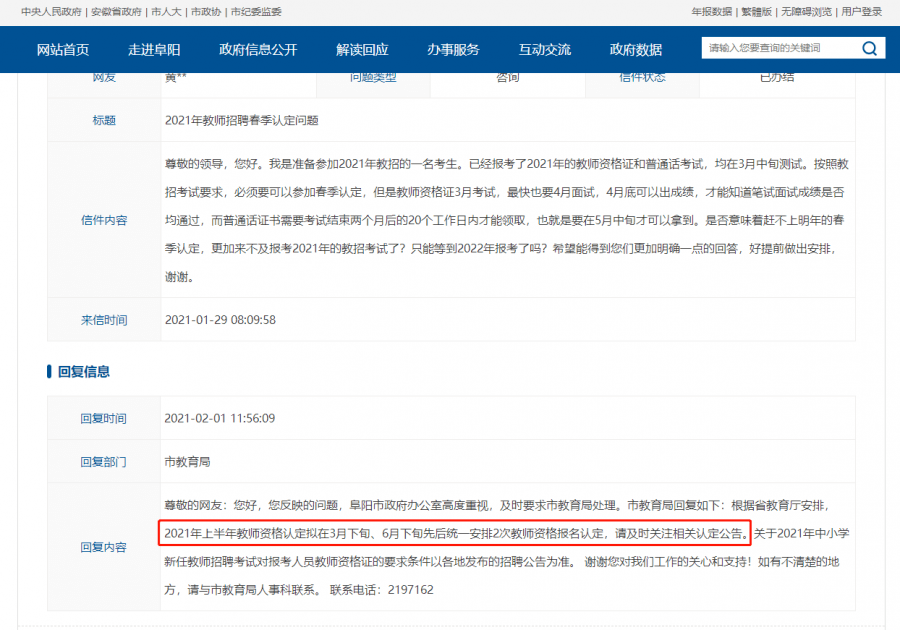Click the 回复信息 section heading

pos(84,372)
